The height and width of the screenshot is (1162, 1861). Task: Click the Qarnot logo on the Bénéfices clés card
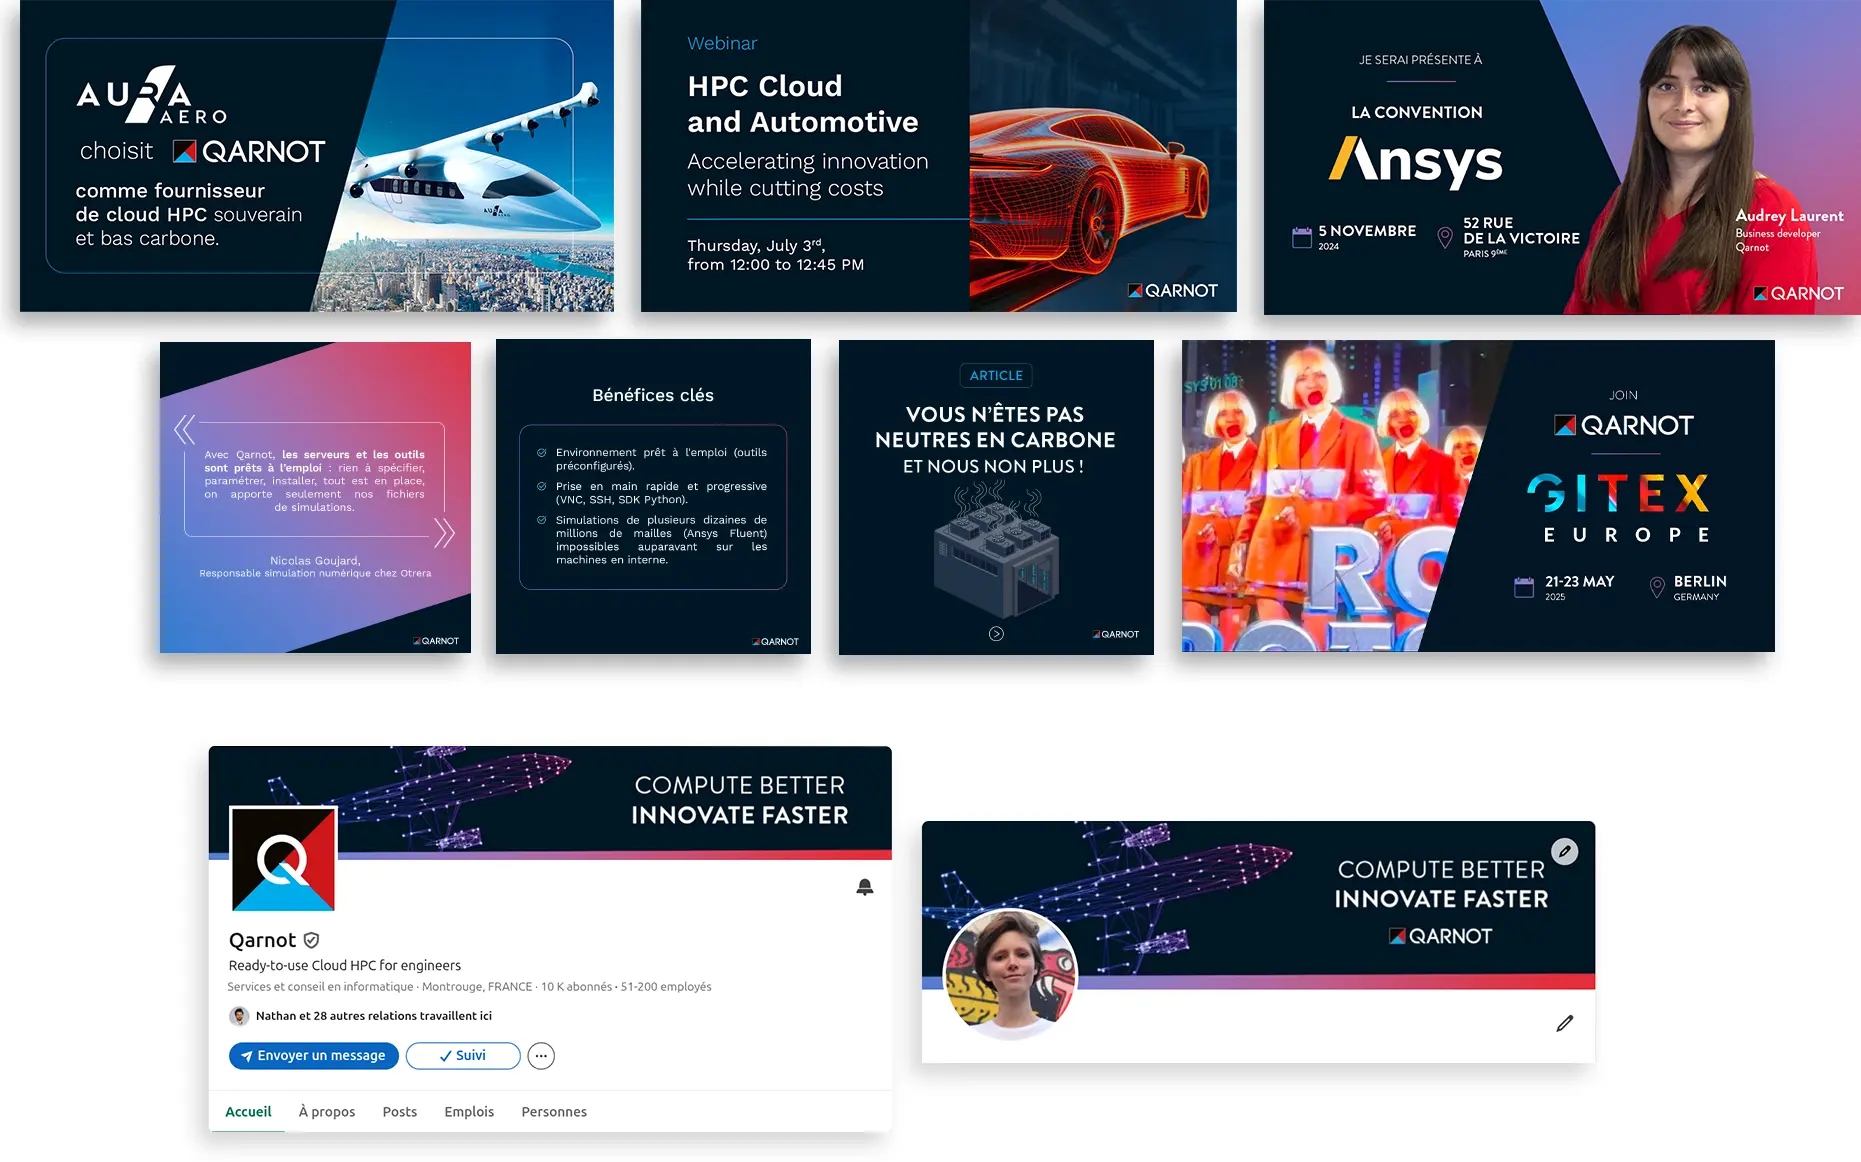tap(775, 642)
